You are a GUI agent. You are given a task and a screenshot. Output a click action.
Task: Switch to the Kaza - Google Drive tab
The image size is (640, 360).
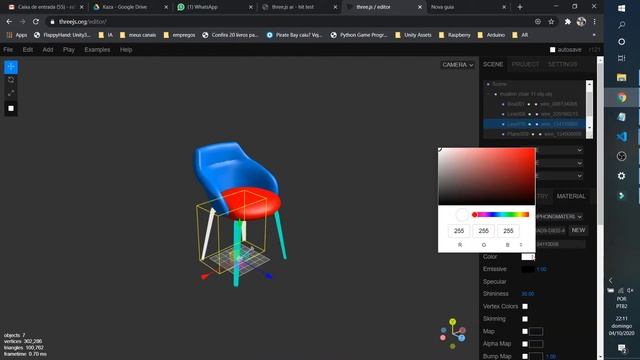tap(130, 7)
